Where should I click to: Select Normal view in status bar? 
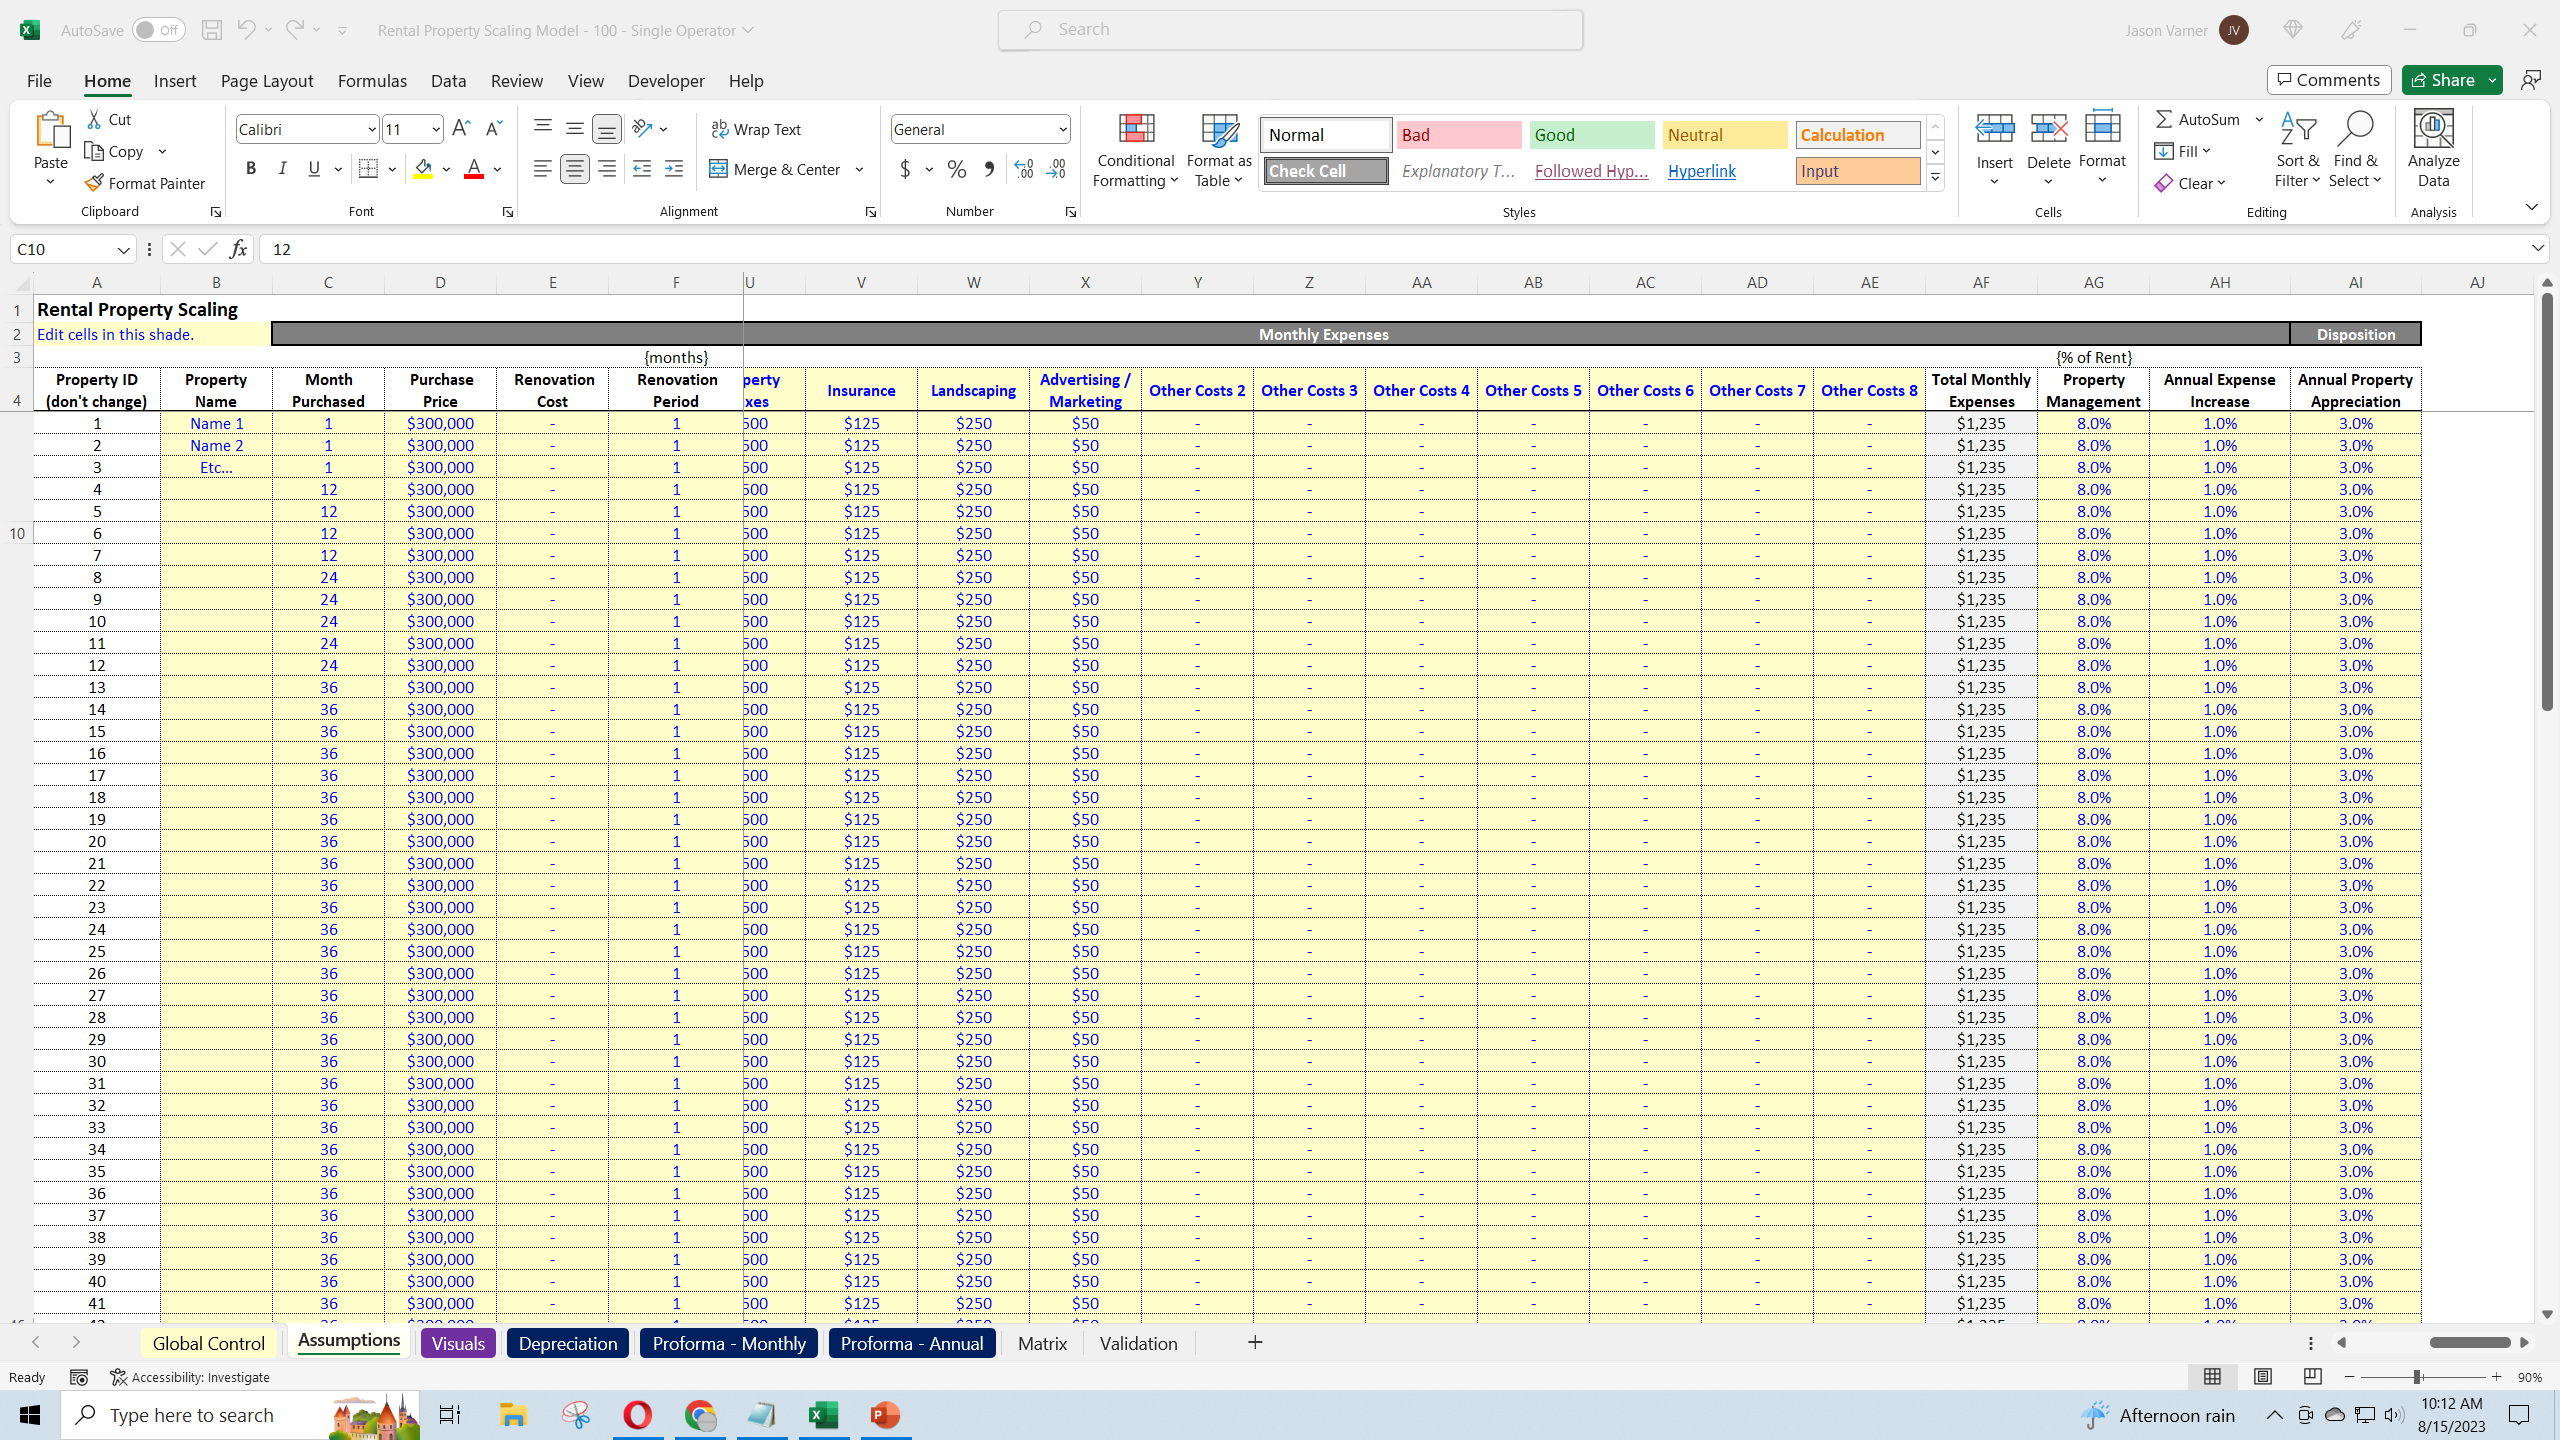click(x=2212, y=1377)
